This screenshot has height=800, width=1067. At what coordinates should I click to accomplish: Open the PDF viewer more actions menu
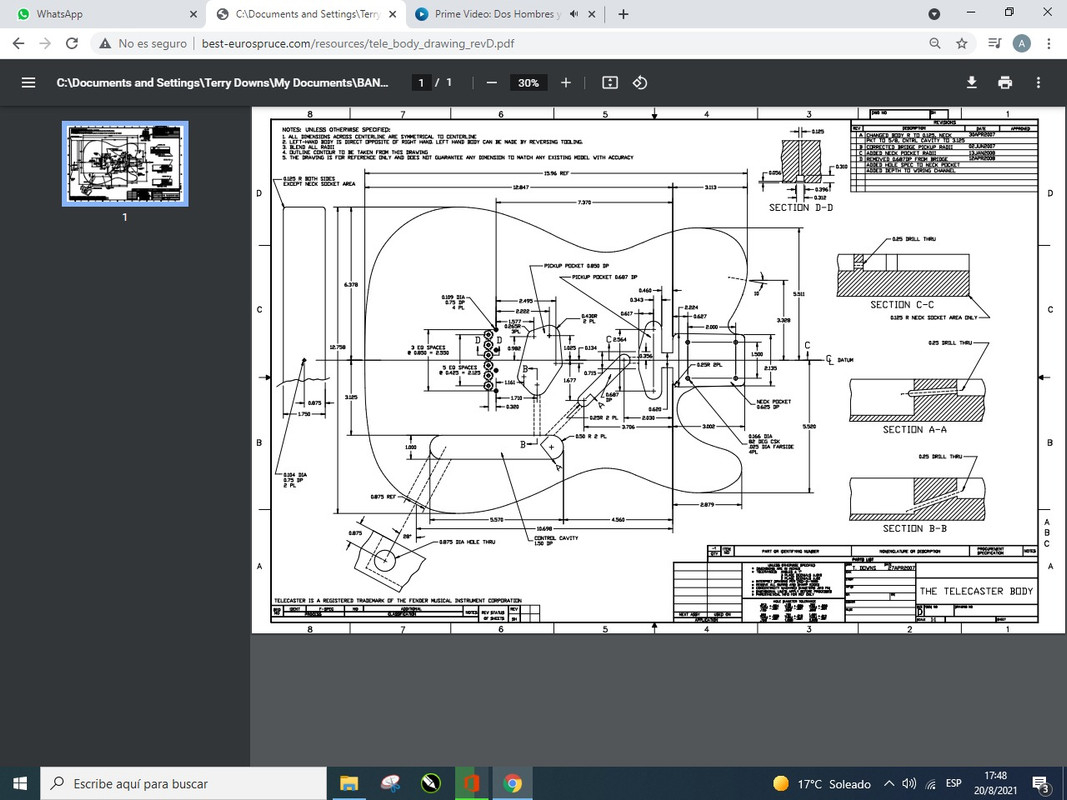1039,83
